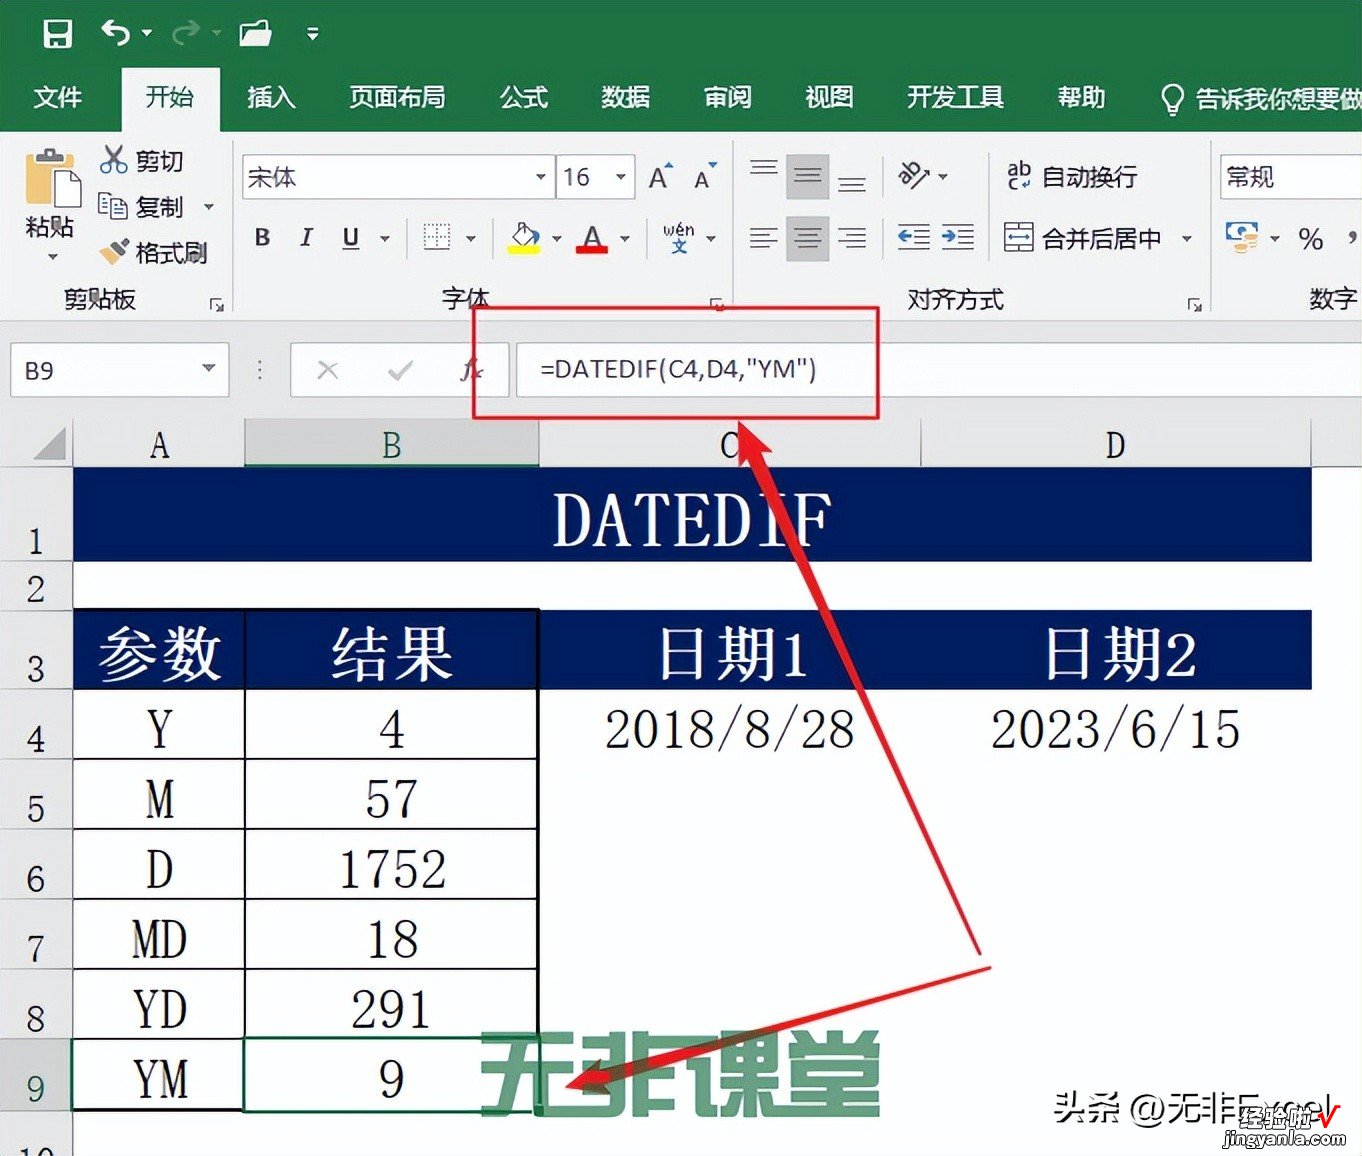The width and height of the screenshot is (1362, 1156).
Task: Click the 粘贴 paste clipboard icon
Action: tap(51, 178)
